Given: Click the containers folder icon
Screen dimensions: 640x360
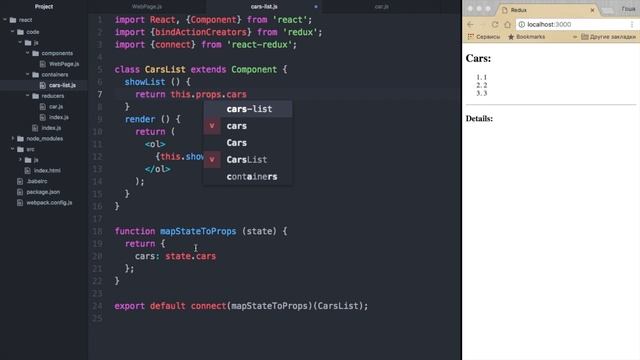Looking at the screenshot, I should [36, 75].
